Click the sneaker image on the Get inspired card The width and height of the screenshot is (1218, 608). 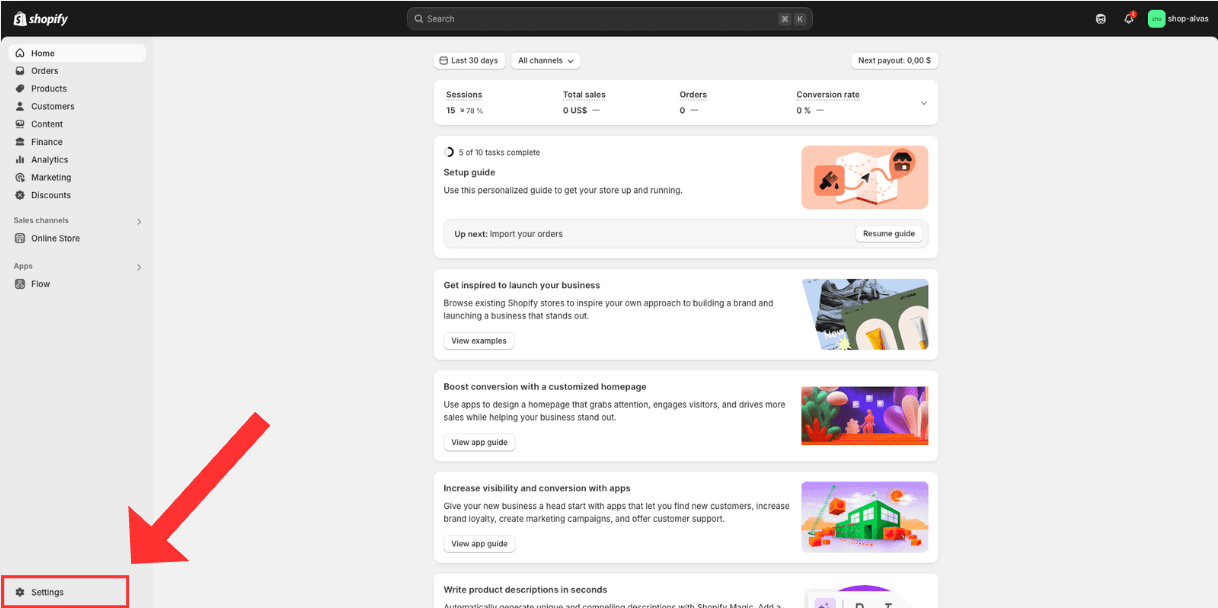pos(865,314)
